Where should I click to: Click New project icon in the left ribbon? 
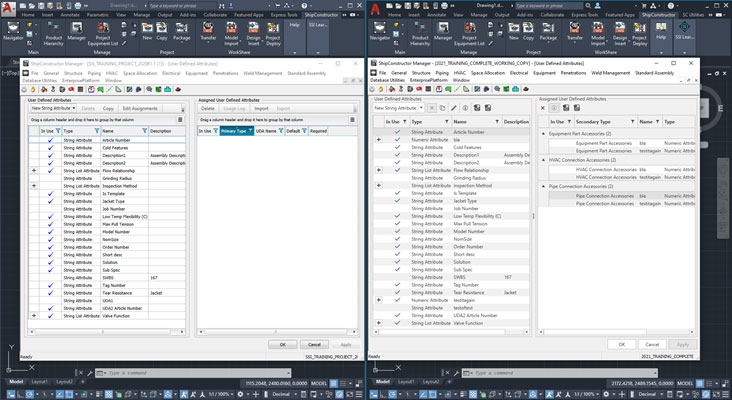click(147, 31)
